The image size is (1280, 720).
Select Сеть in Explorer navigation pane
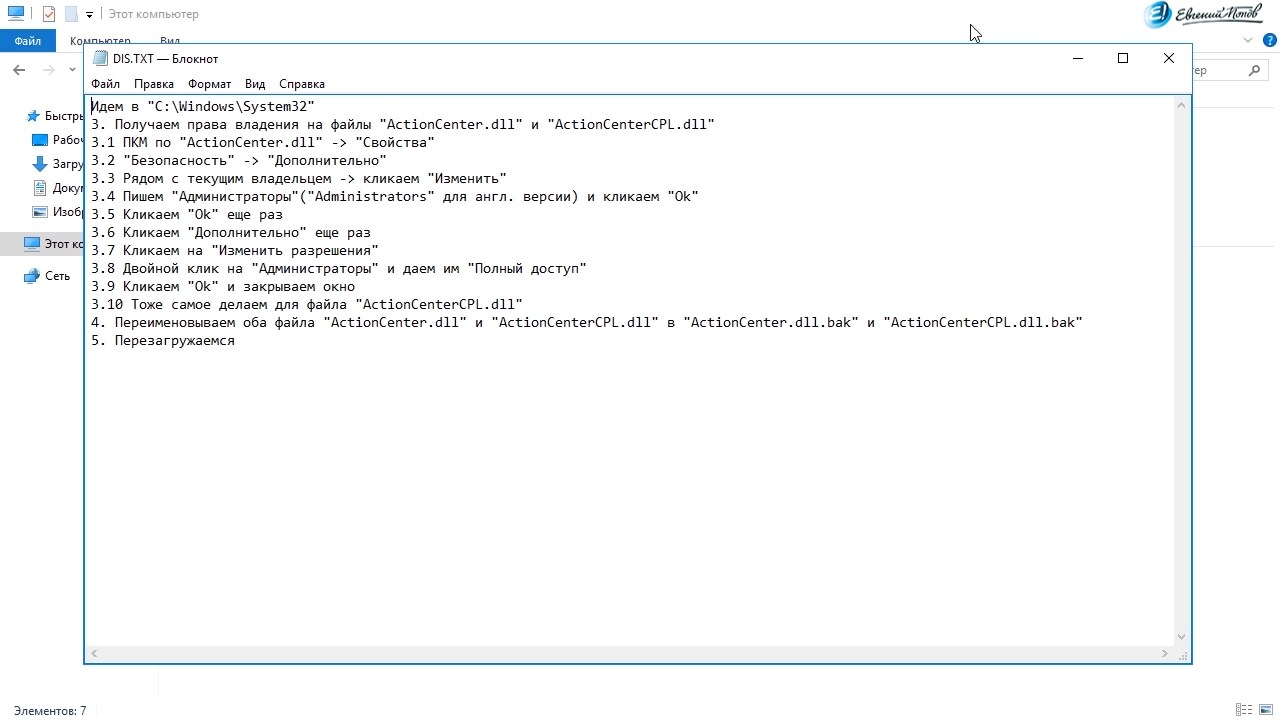(x=47, y=276)
